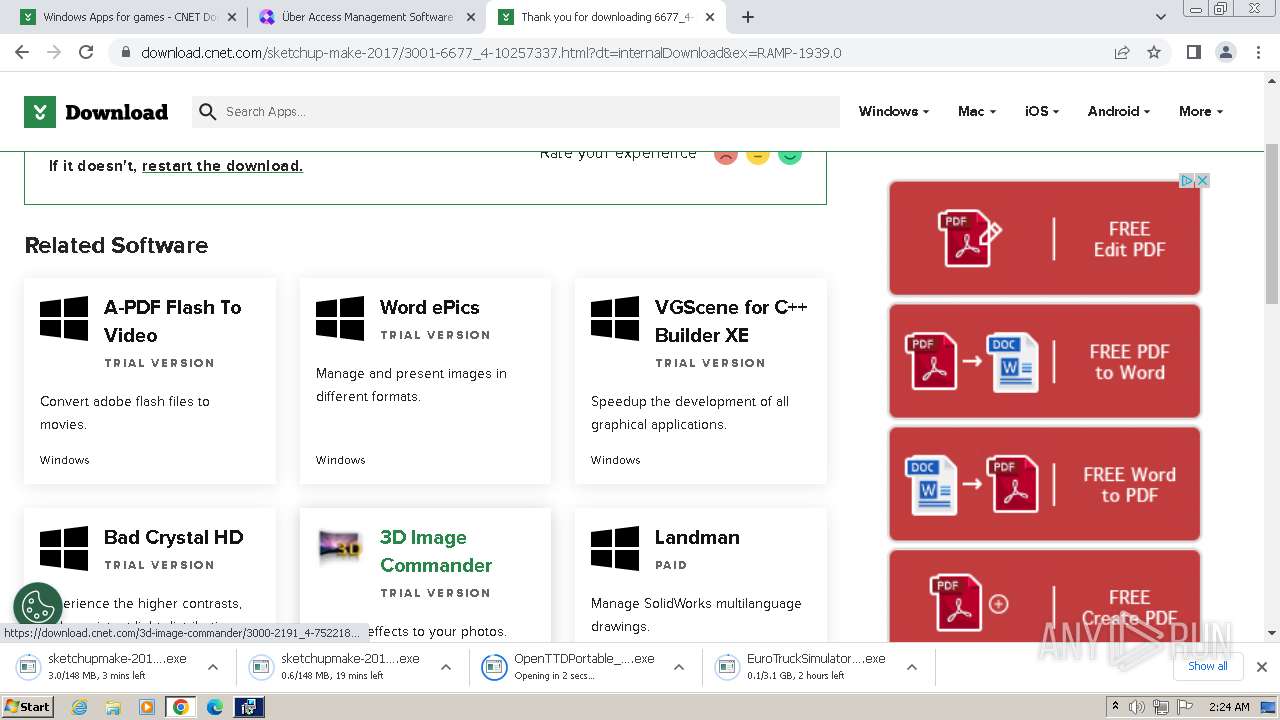This screenshot has width=1280, height=720.
Task: Open options for EuroTruckSimulator download
Action: pyautogui.click(x=912, y=667)
